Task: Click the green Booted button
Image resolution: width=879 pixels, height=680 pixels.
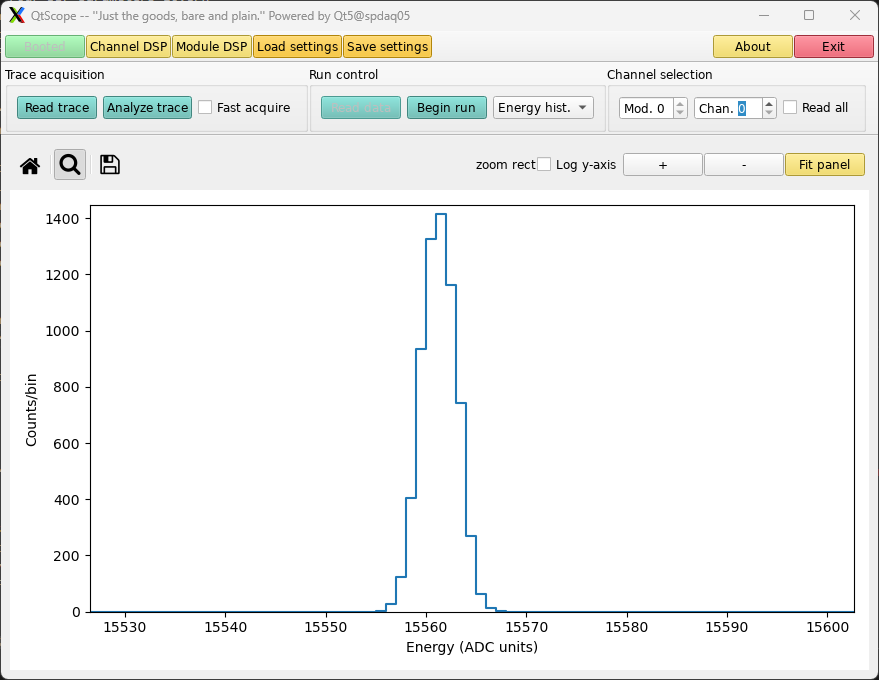Action: pos(45,47)
